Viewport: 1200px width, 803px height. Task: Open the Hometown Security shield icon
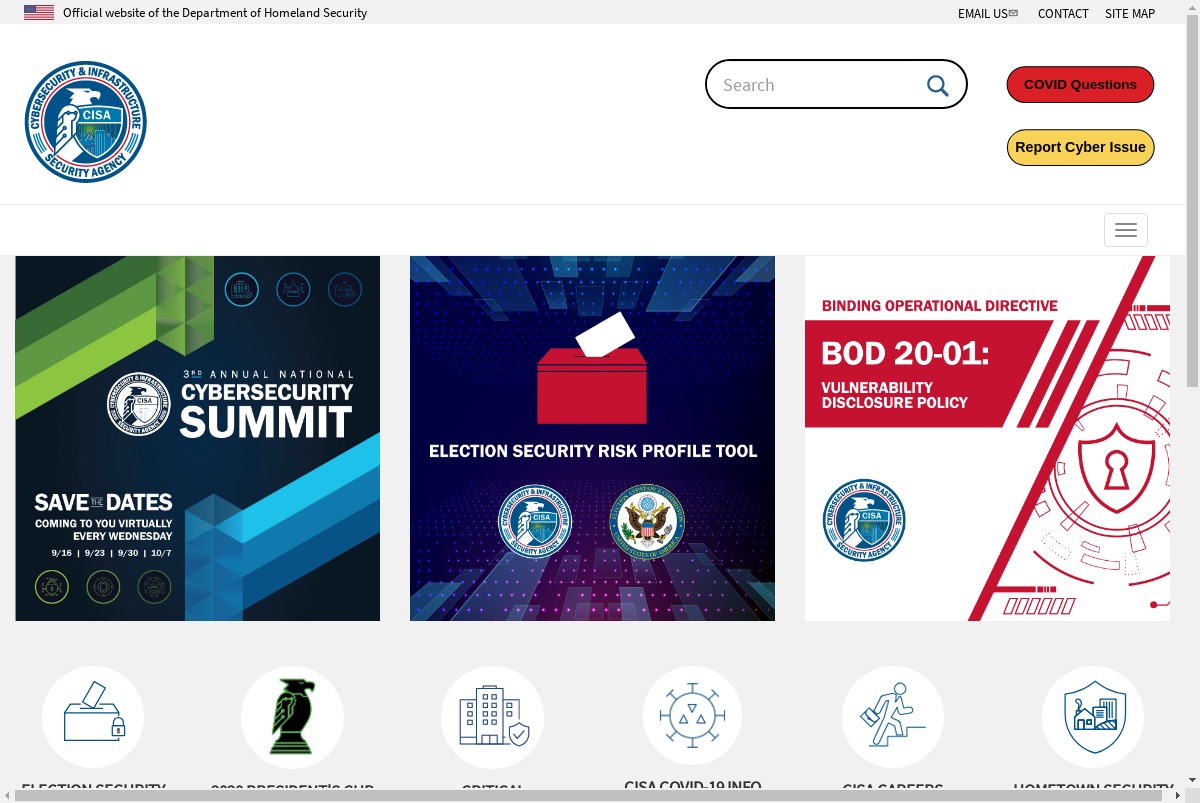point(1093,717)
